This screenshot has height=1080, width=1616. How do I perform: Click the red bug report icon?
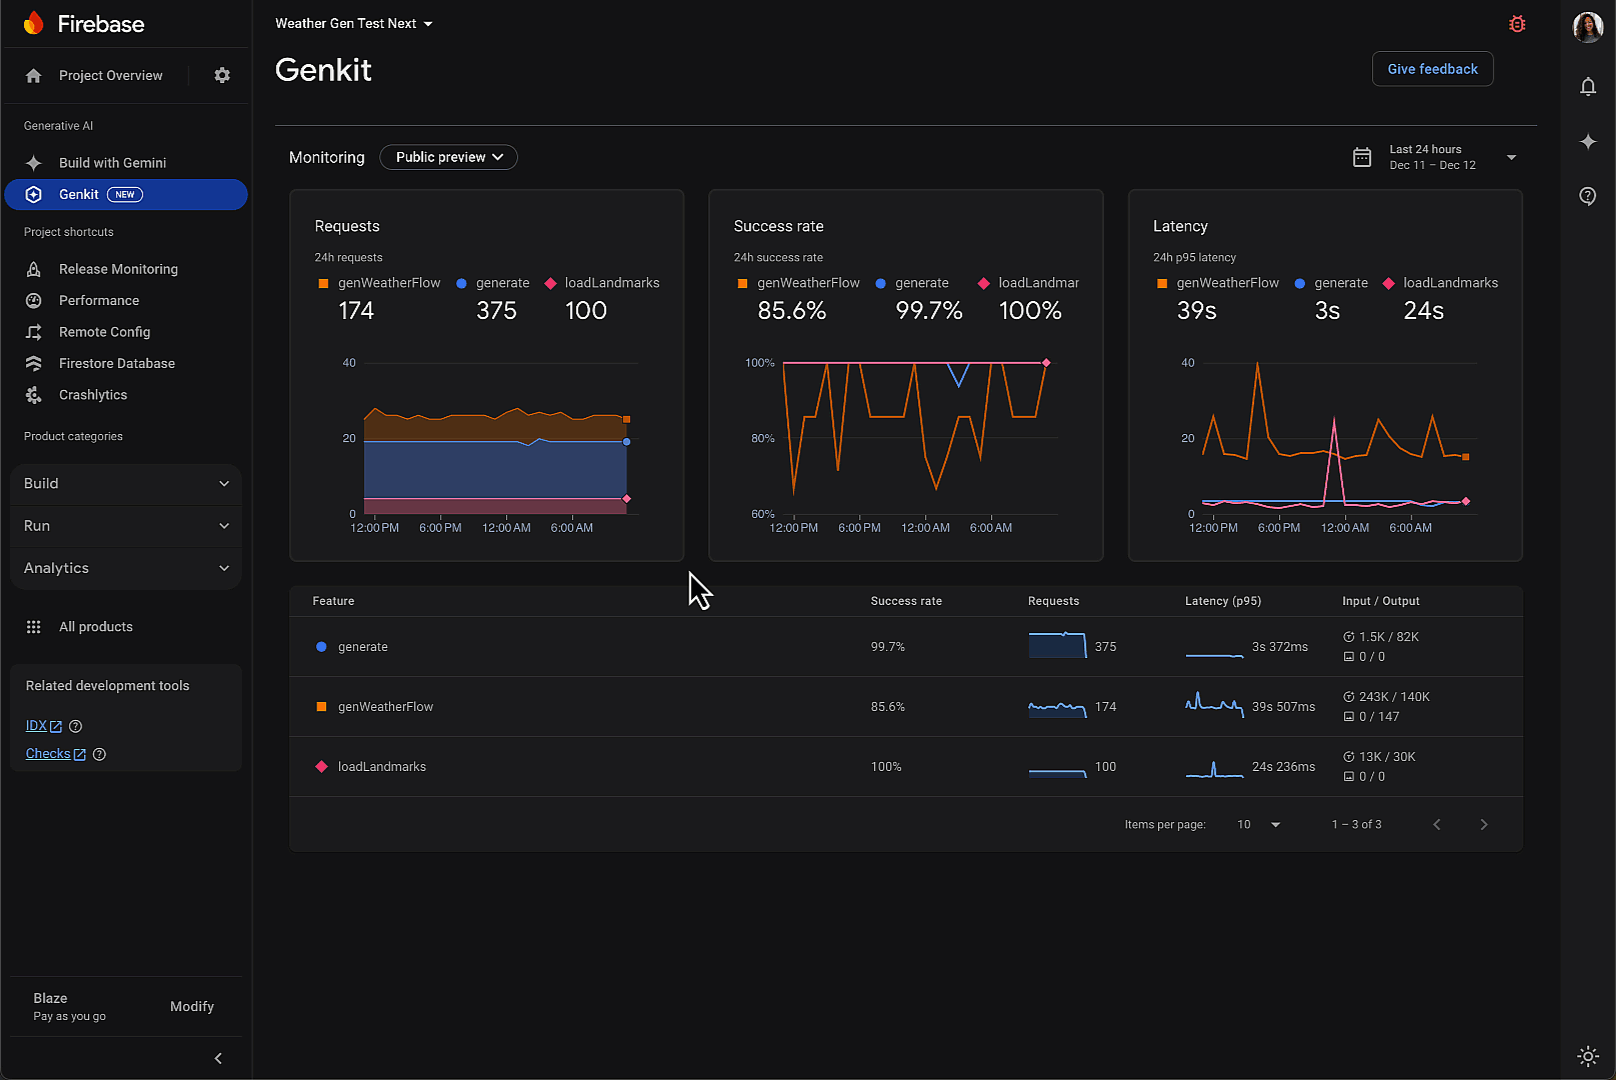click(1517, 24)
